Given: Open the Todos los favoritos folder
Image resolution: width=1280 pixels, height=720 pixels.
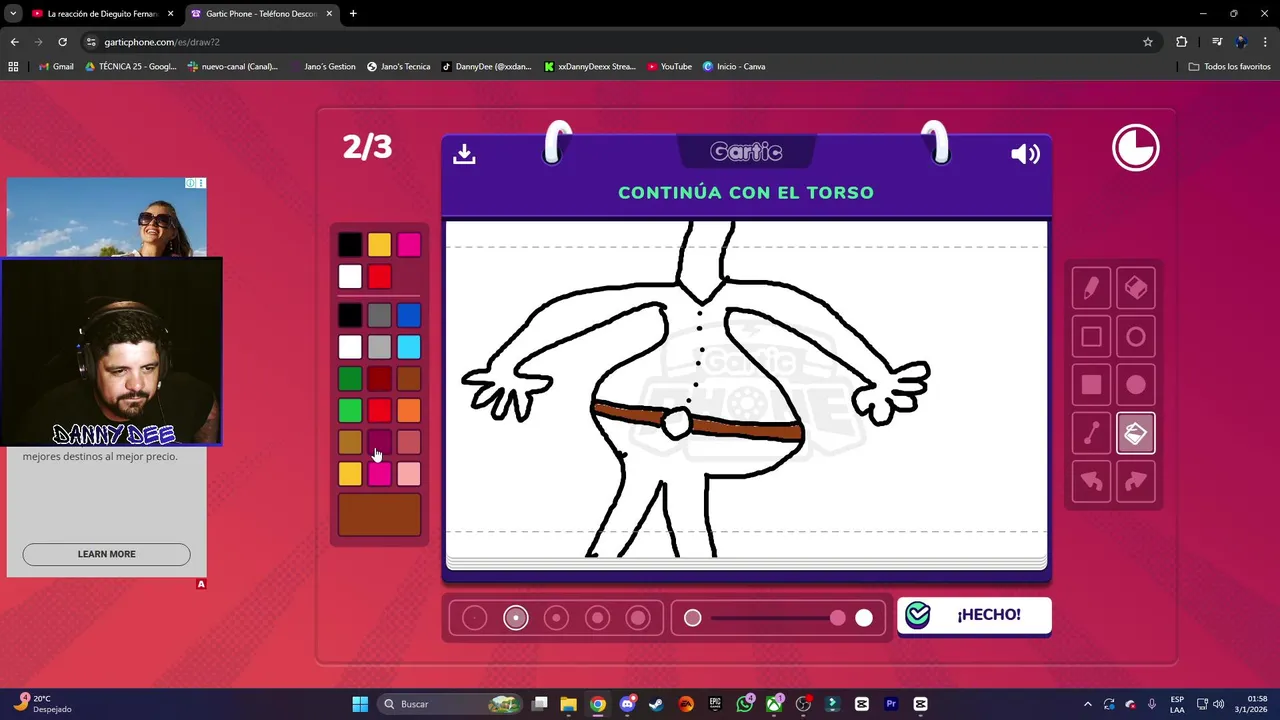Looking at the screenshot, I should coord(1229,66).
